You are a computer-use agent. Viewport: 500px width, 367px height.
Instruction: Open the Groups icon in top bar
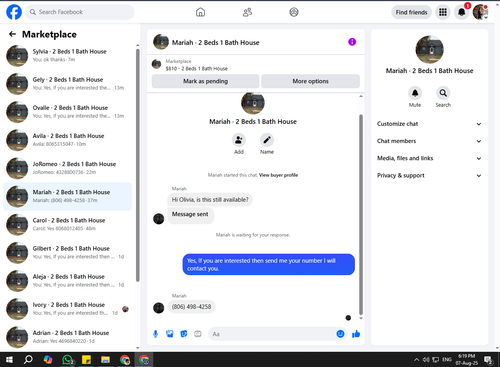[294, 12]
